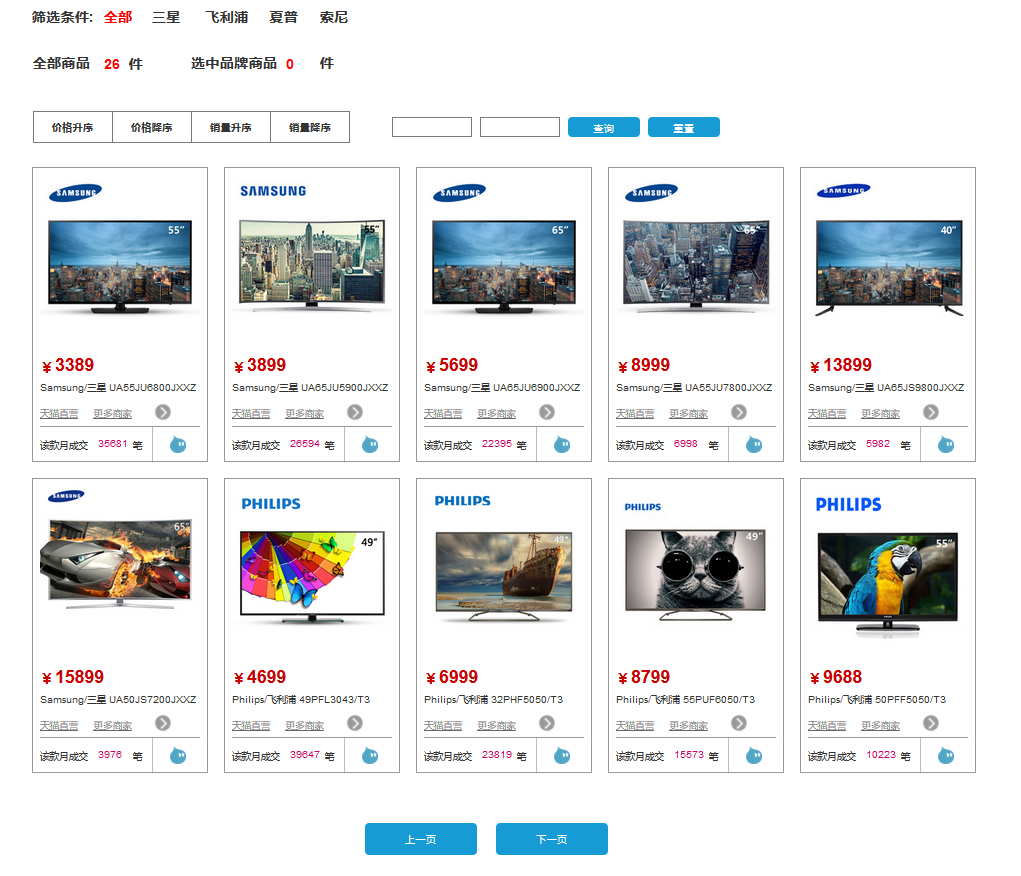1021x876 pixels.
Task: Click the PHILIPS logo on ¥4699 card
Action: (271, 504)
